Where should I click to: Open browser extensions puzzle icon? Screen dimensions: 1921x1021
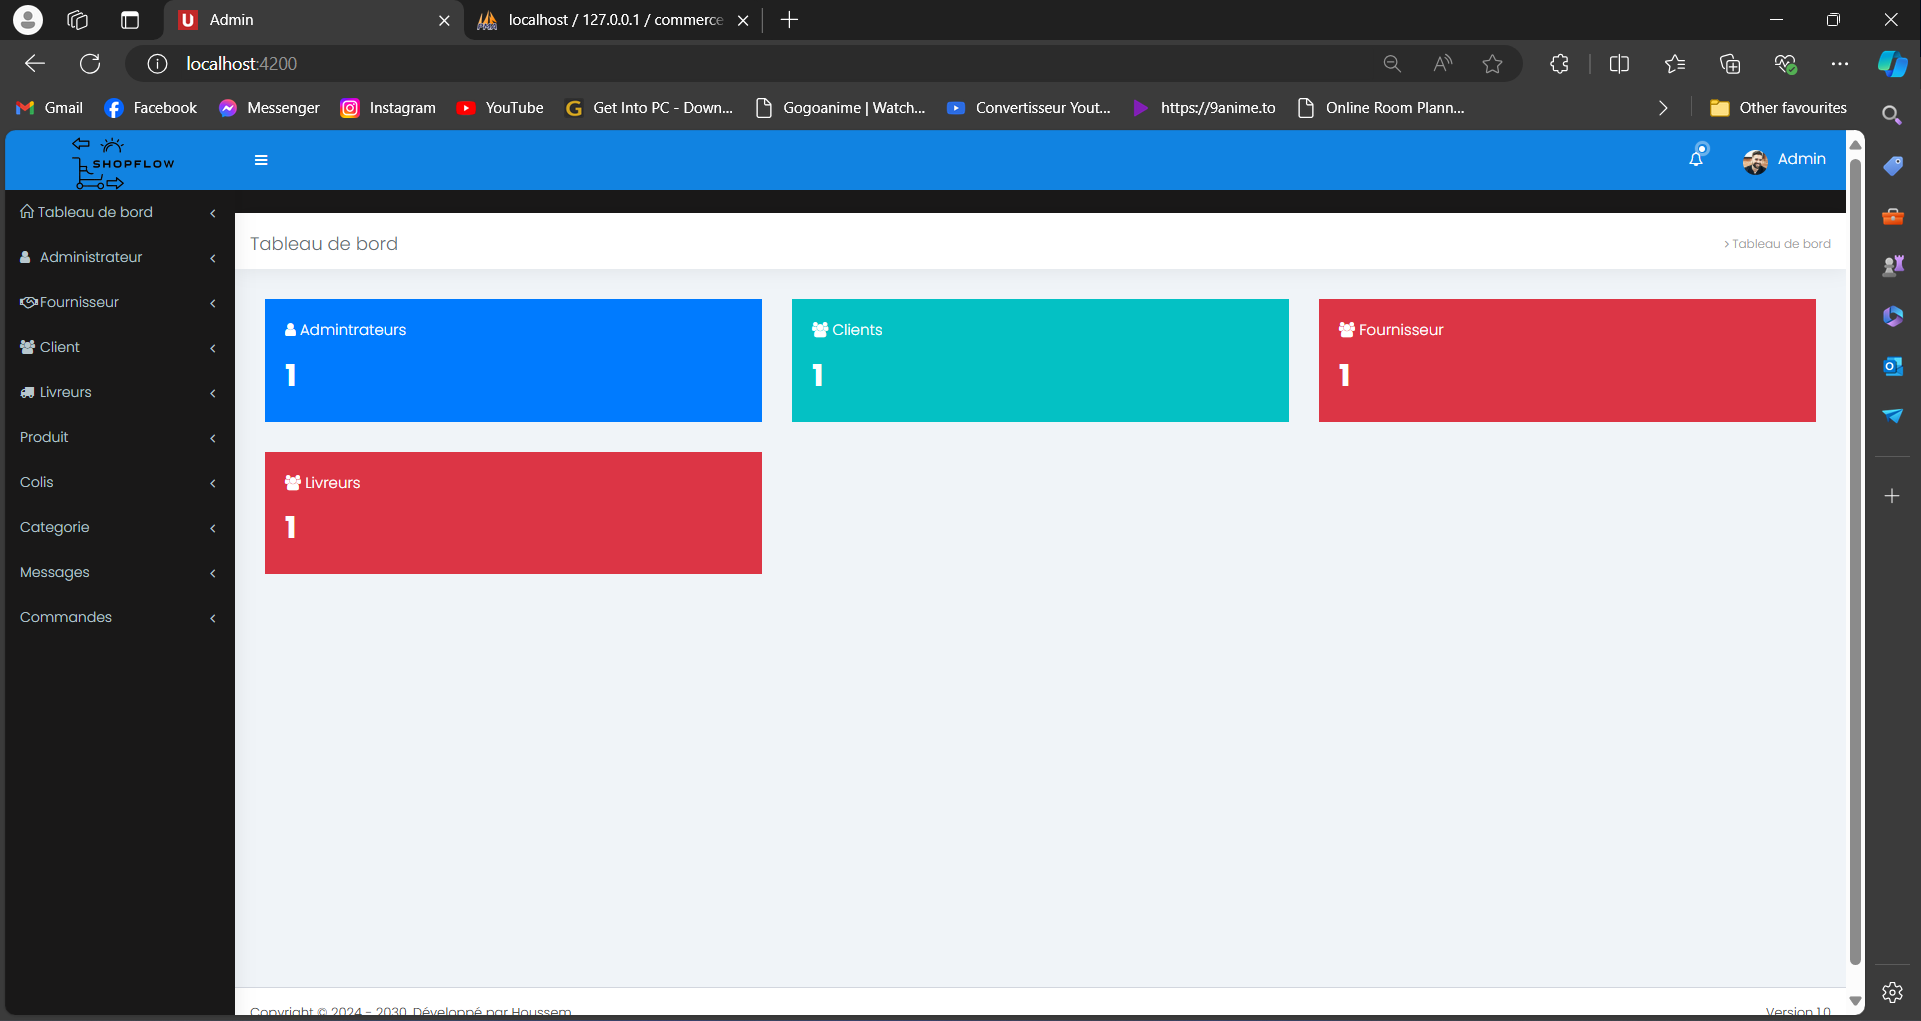pos(1559,64)
